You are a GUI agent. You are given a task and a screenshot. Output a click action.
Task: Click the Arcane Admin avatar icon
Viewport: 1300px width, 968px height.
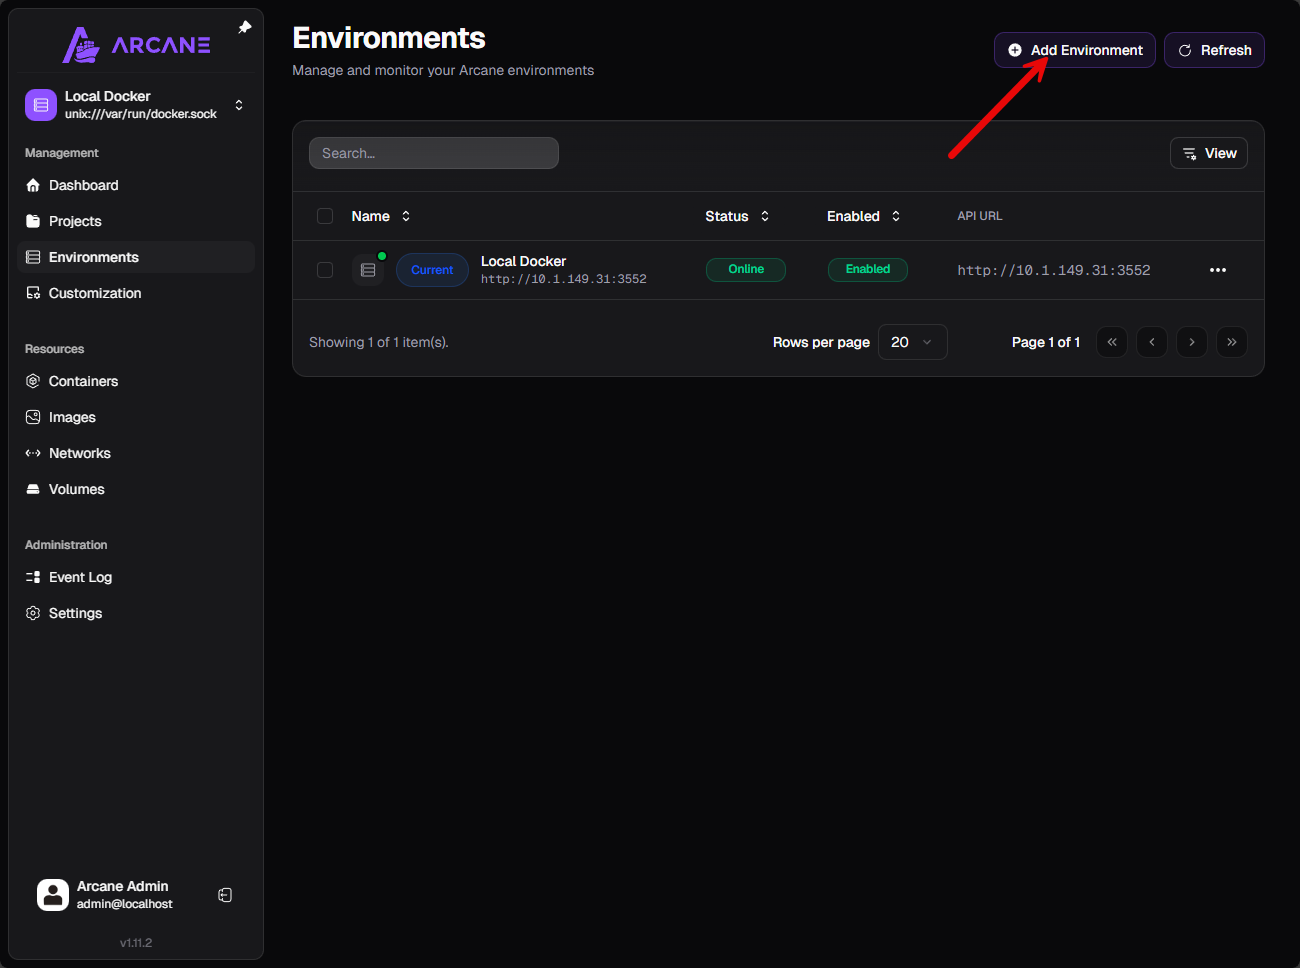pos(53,895)
